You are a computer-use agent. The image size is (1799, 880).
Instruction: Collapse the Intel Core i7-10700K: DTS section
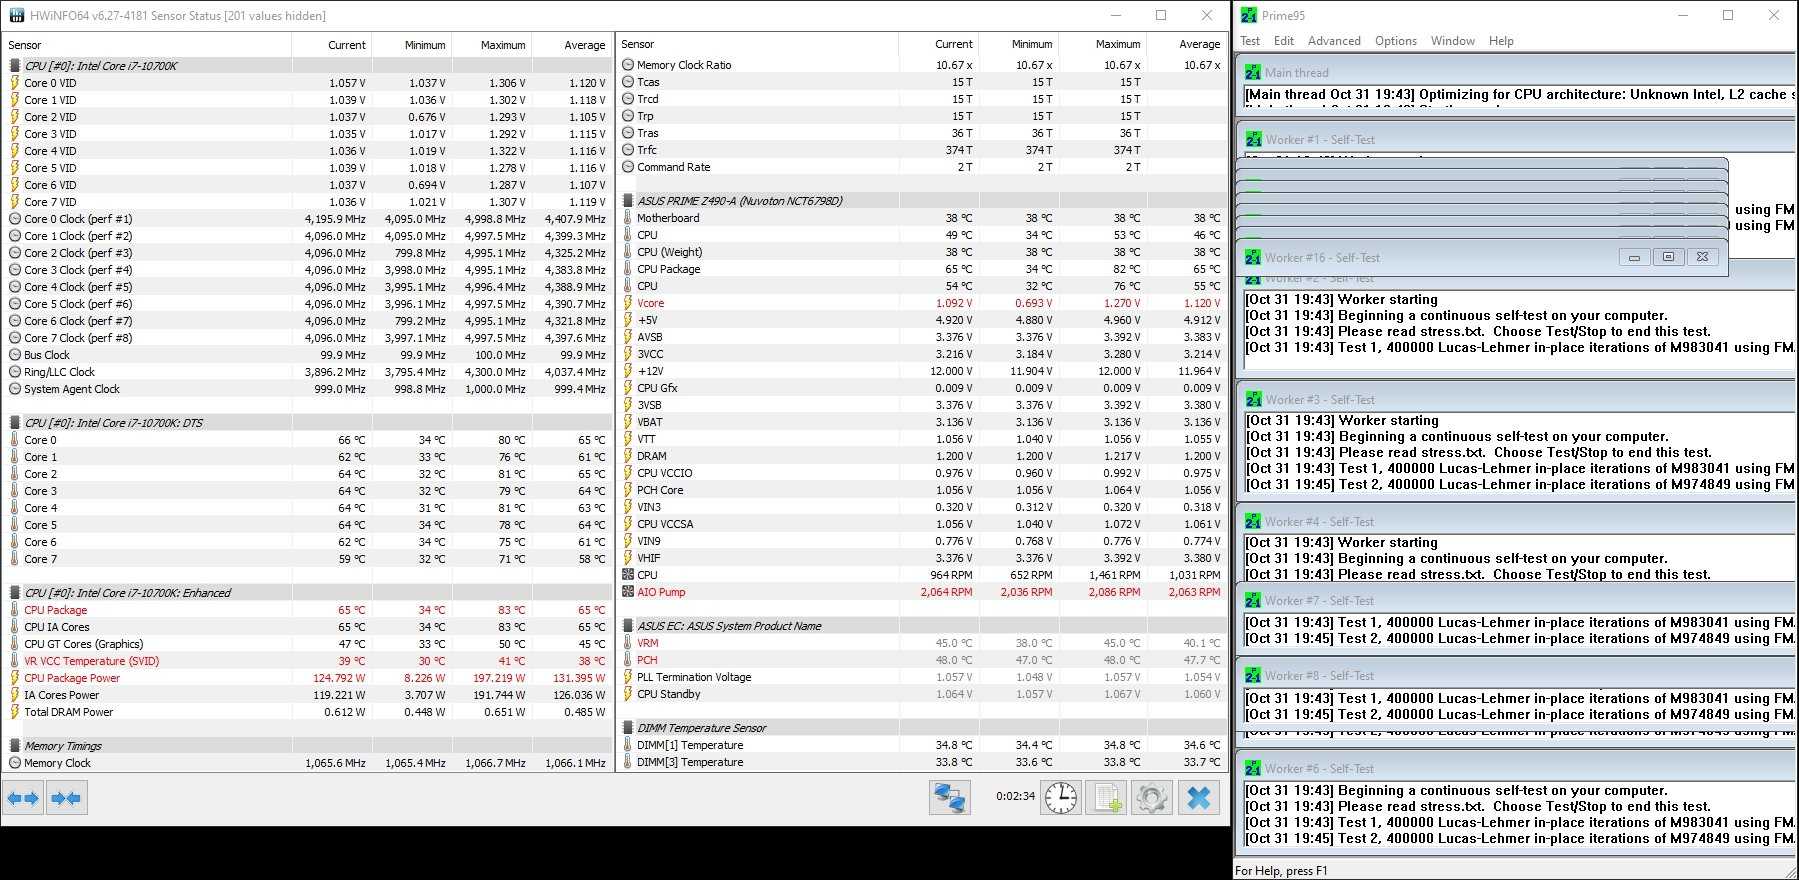15,423
